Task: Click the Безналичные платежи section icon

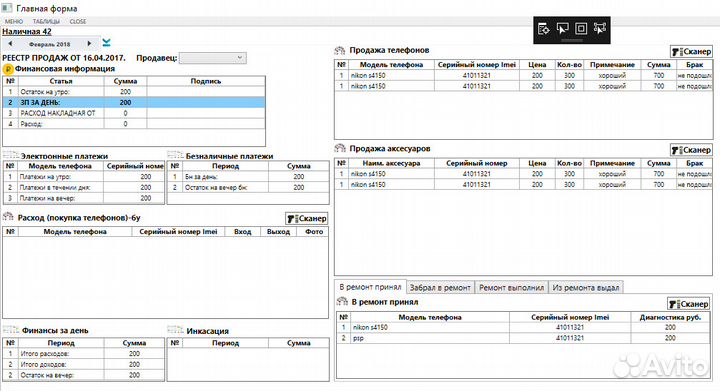Action: pyautogui.click(x=175, y=155)
